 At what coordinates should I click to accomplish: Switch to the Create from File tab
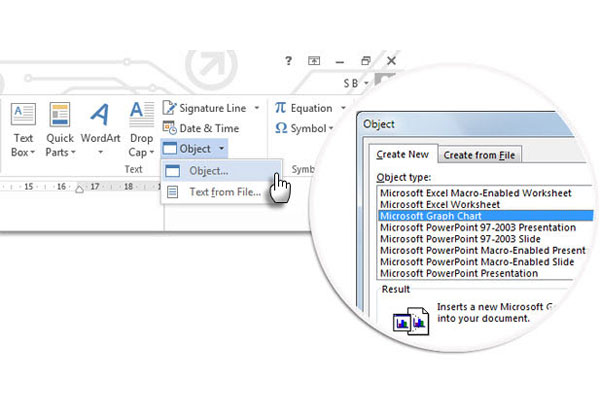(x=479, y=155)
